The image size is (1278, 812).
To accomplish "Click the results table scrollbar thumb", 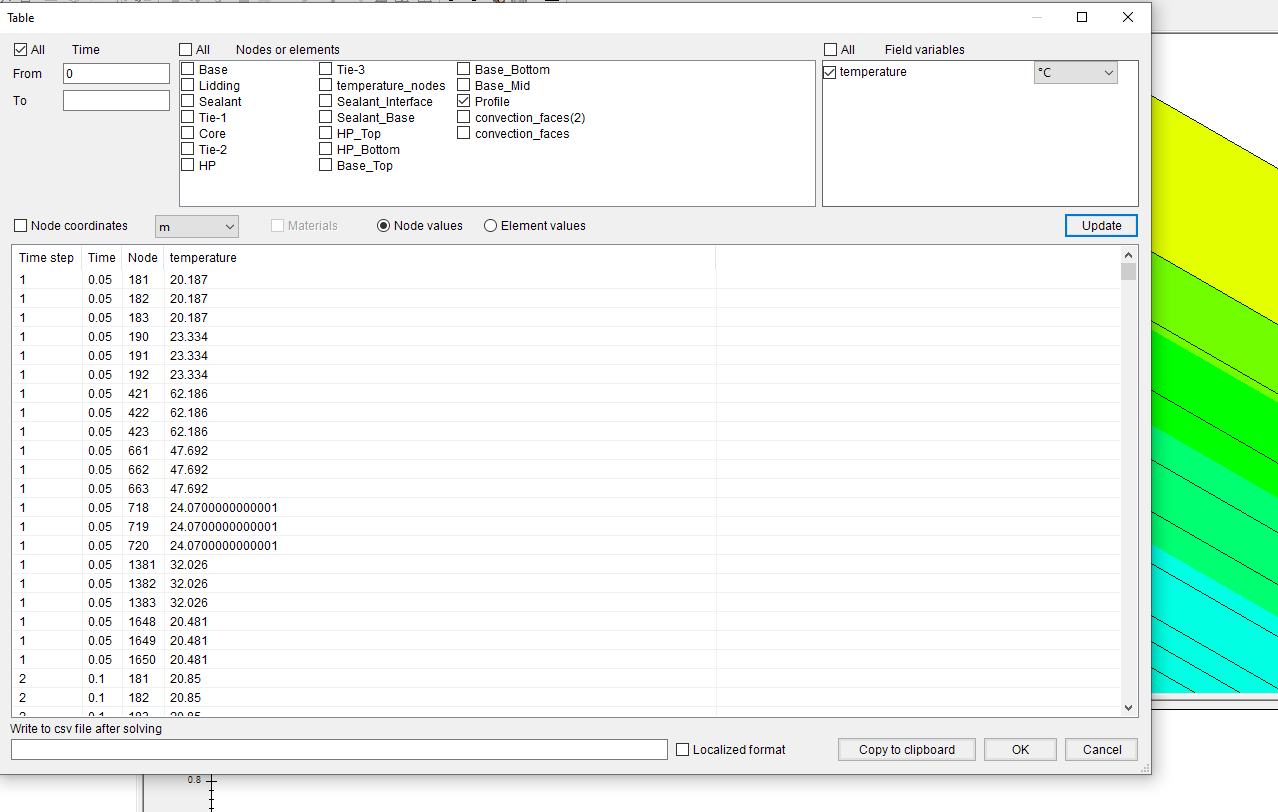I will coord(1128,271).
